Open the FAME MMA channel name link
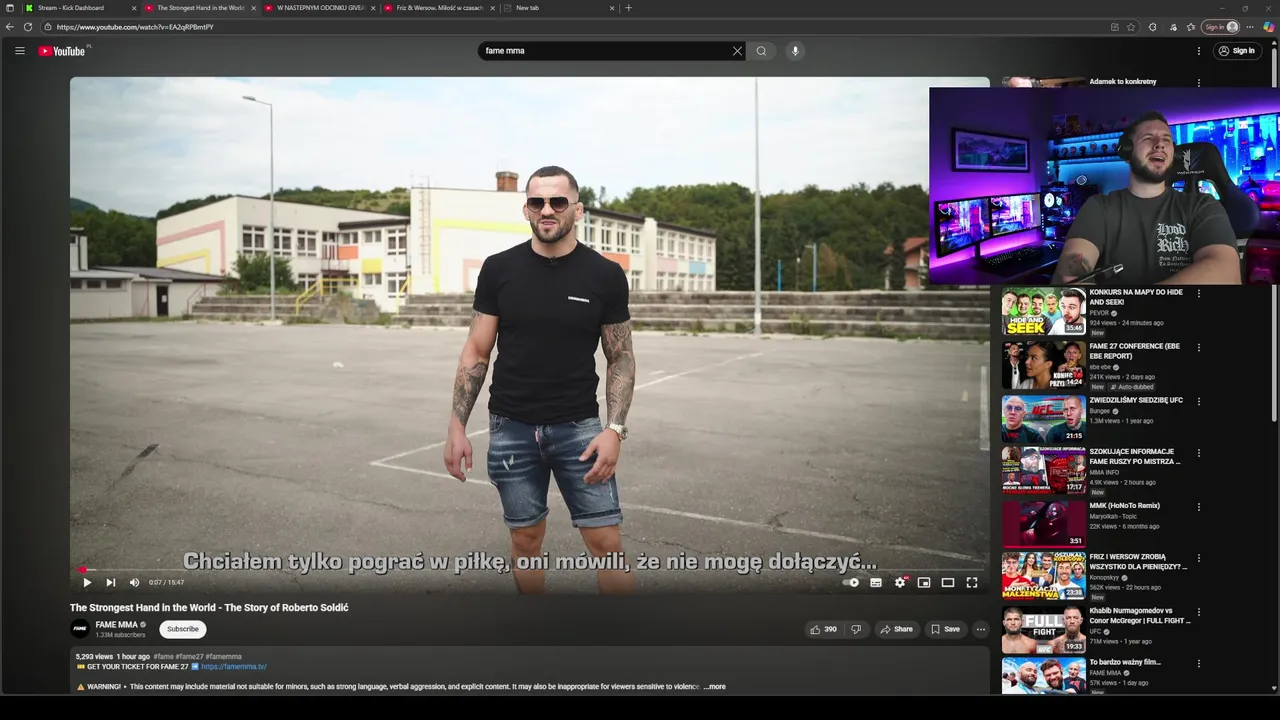 point(116,625)
